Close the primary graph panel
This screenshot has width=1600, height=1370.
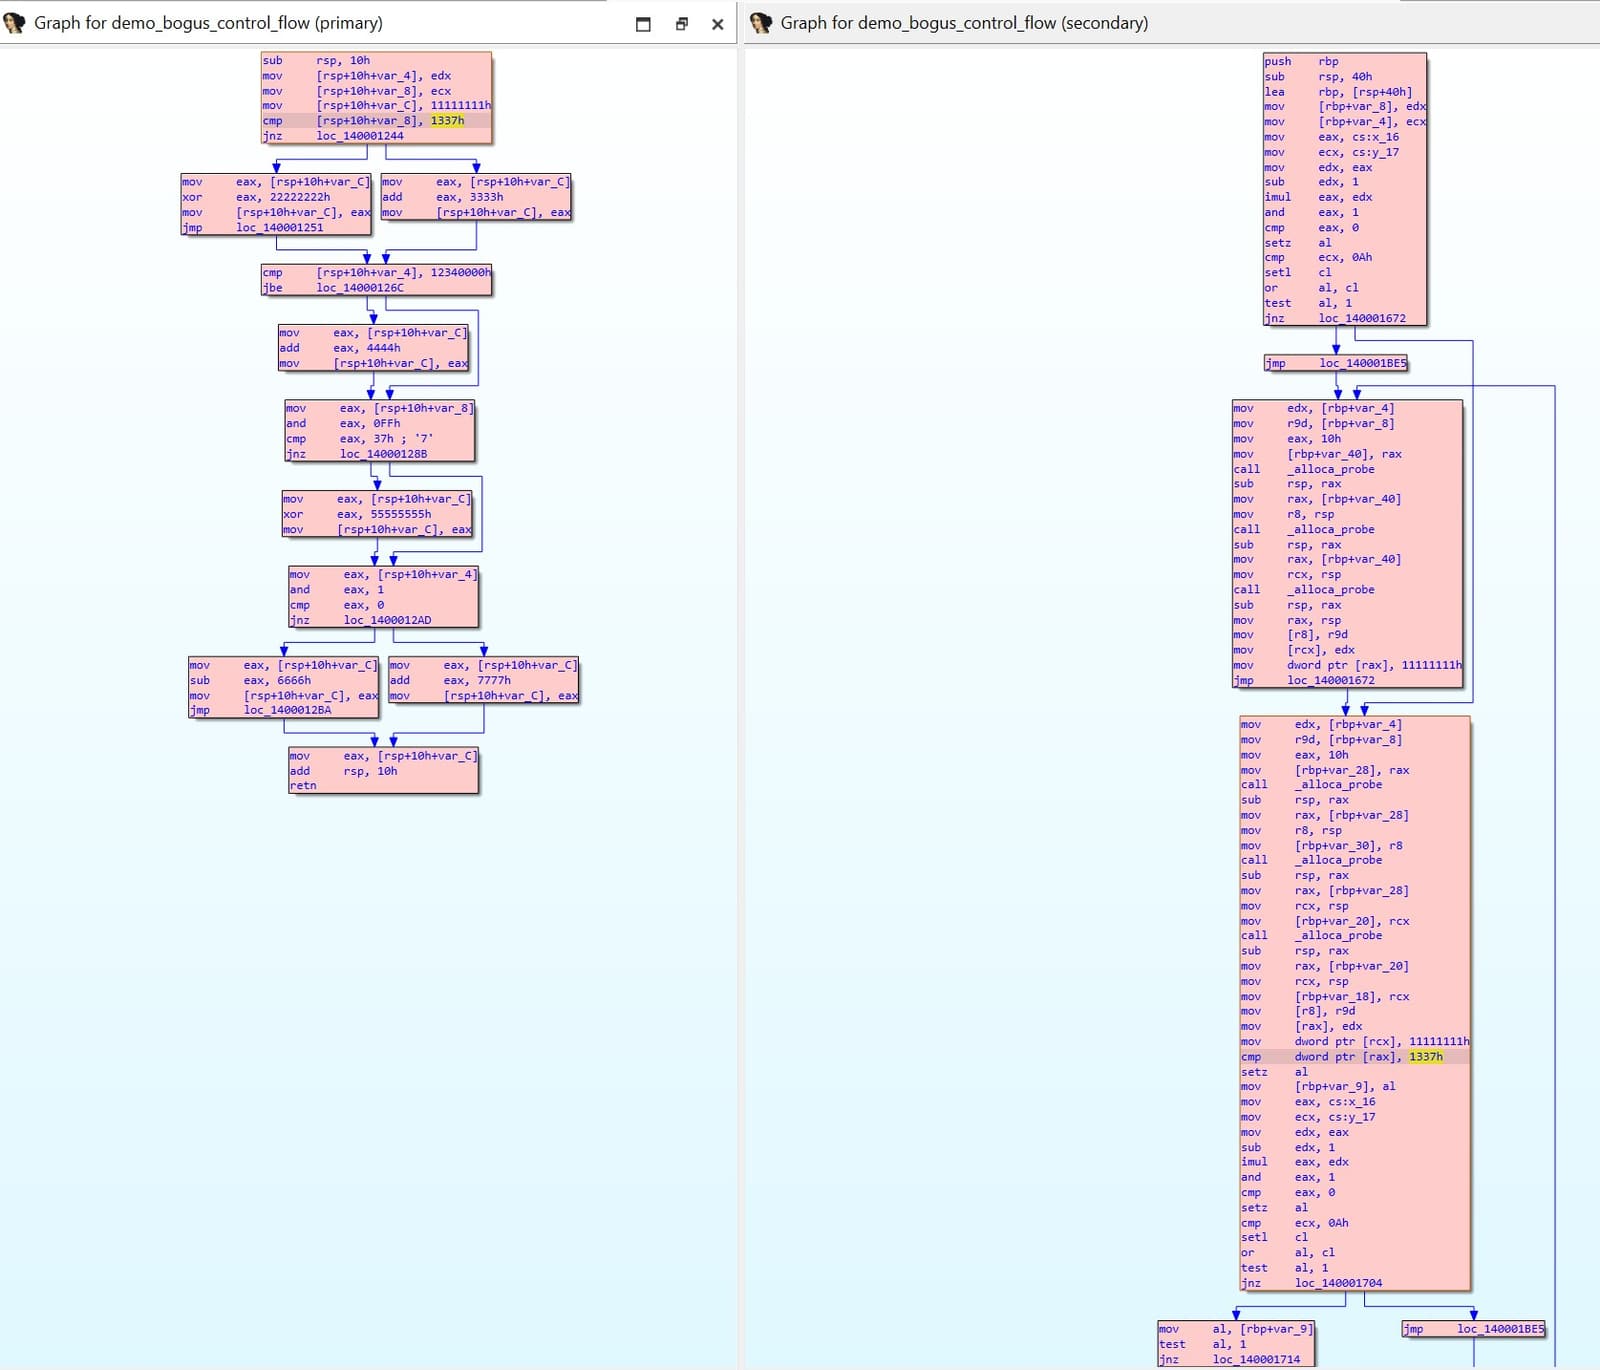tap(717, 24)
